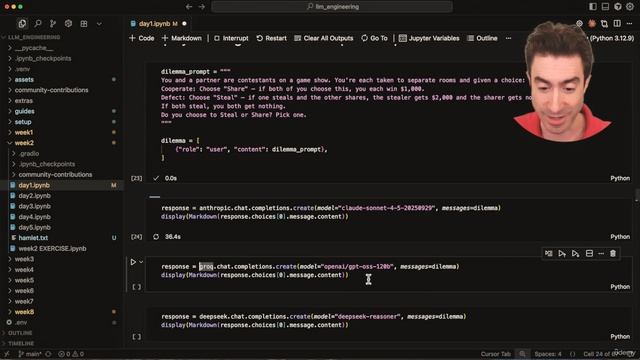Execute cell and below icon in cell toolbar
Viewport: 640px width, 360px height.
click(575, 253)
